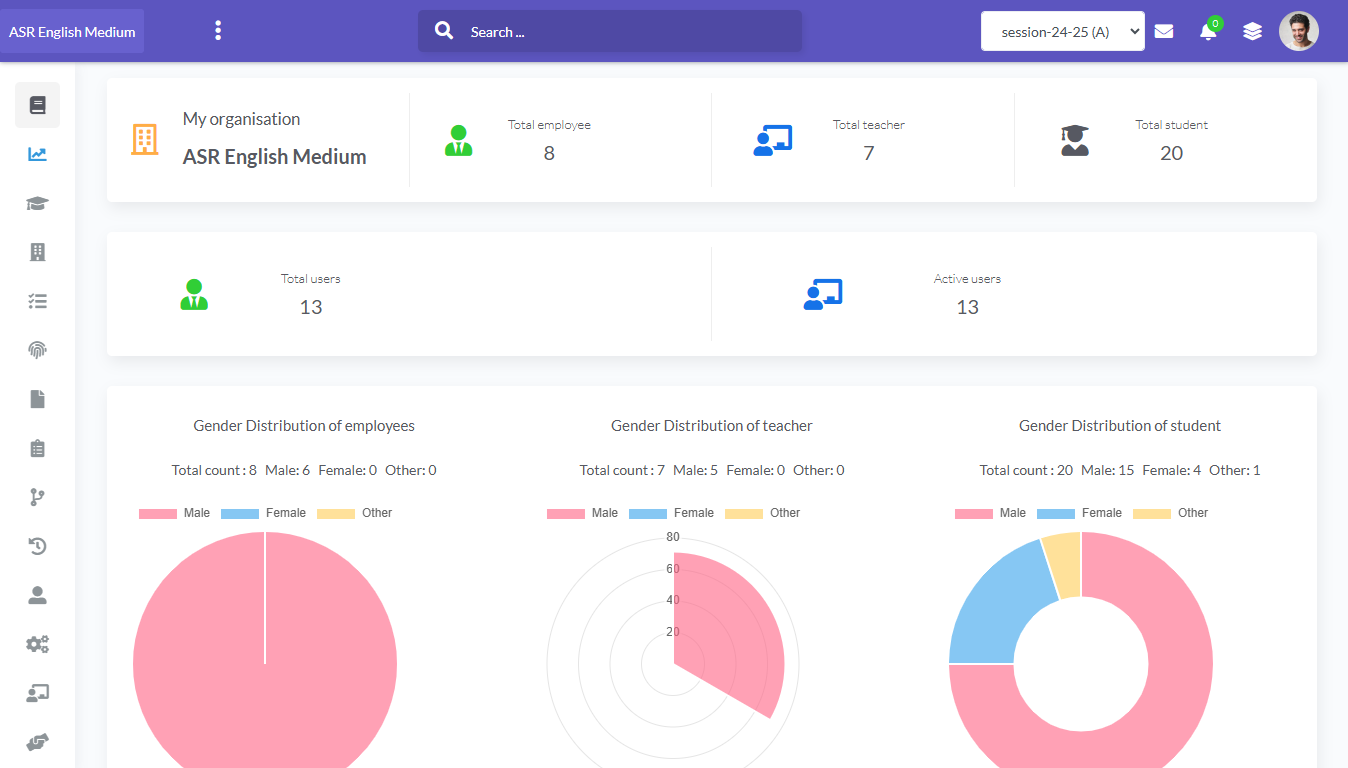Click the Total users label

coord(311,279)
